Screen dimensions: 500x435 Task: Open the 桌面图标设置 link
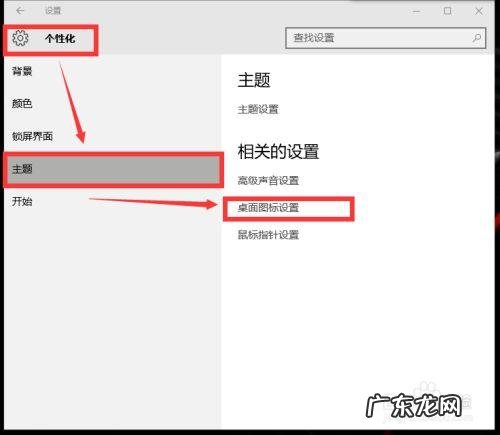coord(268,208)
